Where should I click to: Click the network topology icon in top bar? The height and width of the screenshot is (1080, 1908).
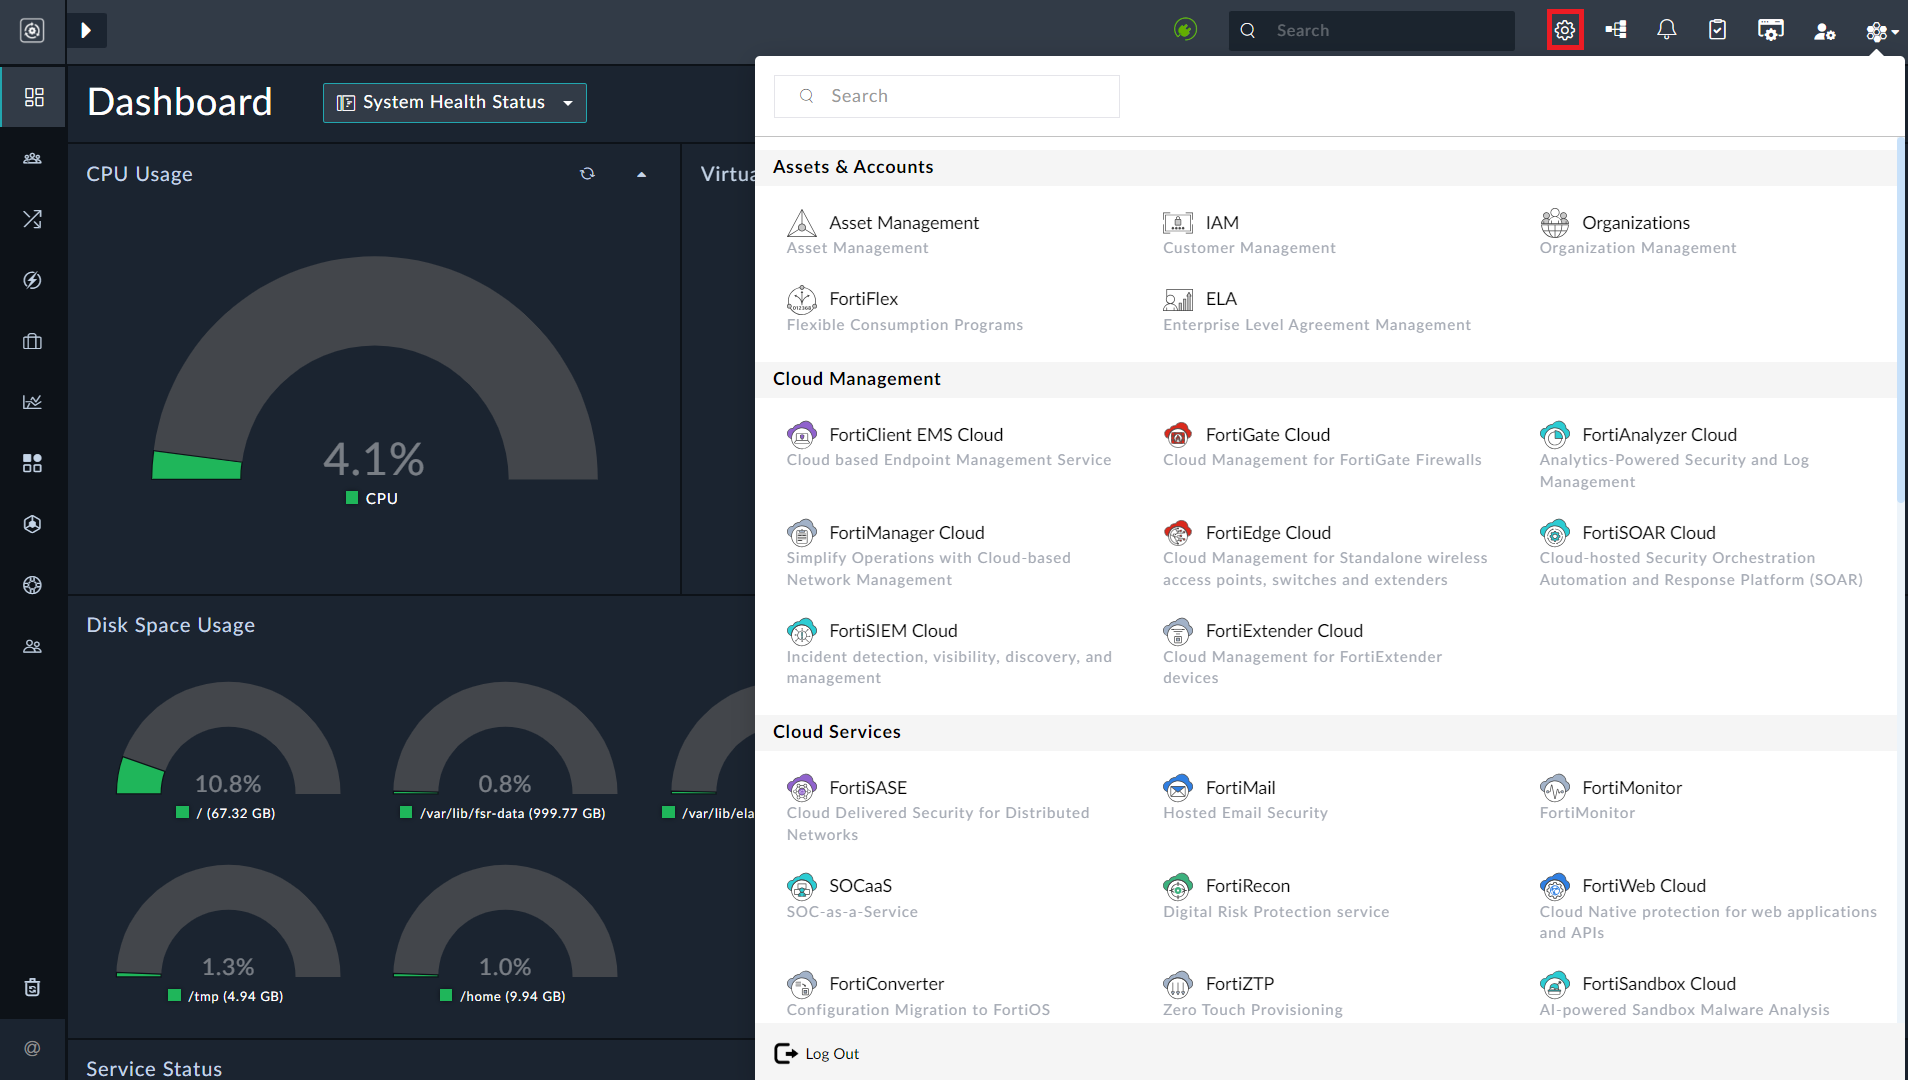click(x=1616, y=30)
